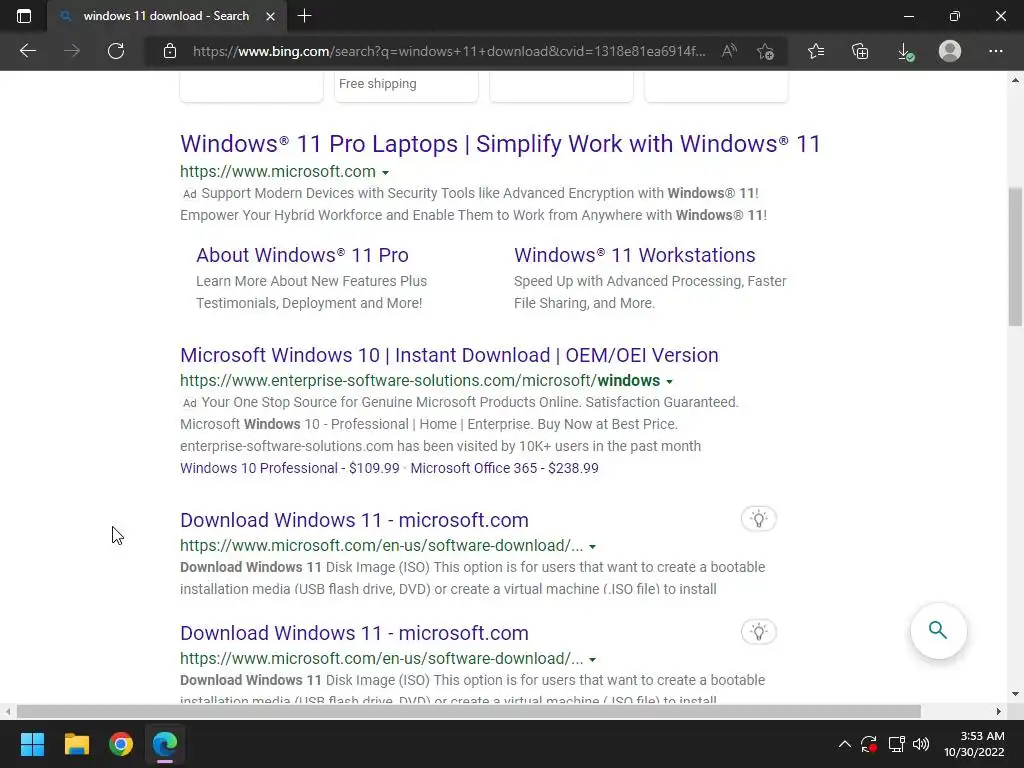The height and width of the screenshot is (768, 1024).
Task: Click lightbulb icon beside second Download Windows 11 result
Action: click(758, 632)
